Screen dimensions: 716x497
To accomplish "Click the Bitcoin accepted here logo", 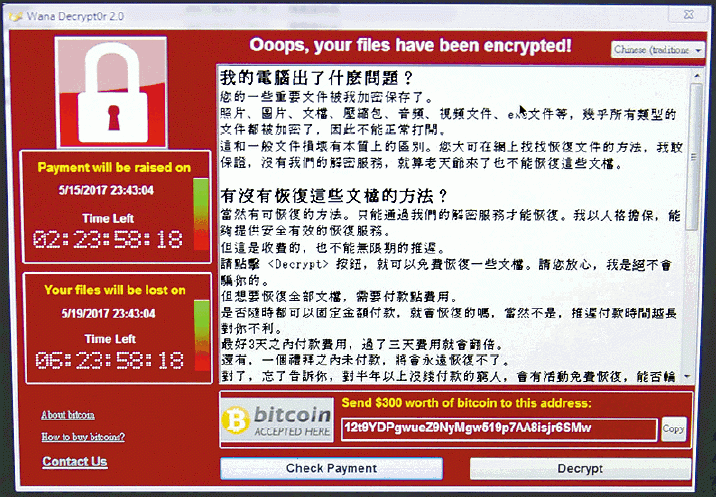I will pos(277,420).
